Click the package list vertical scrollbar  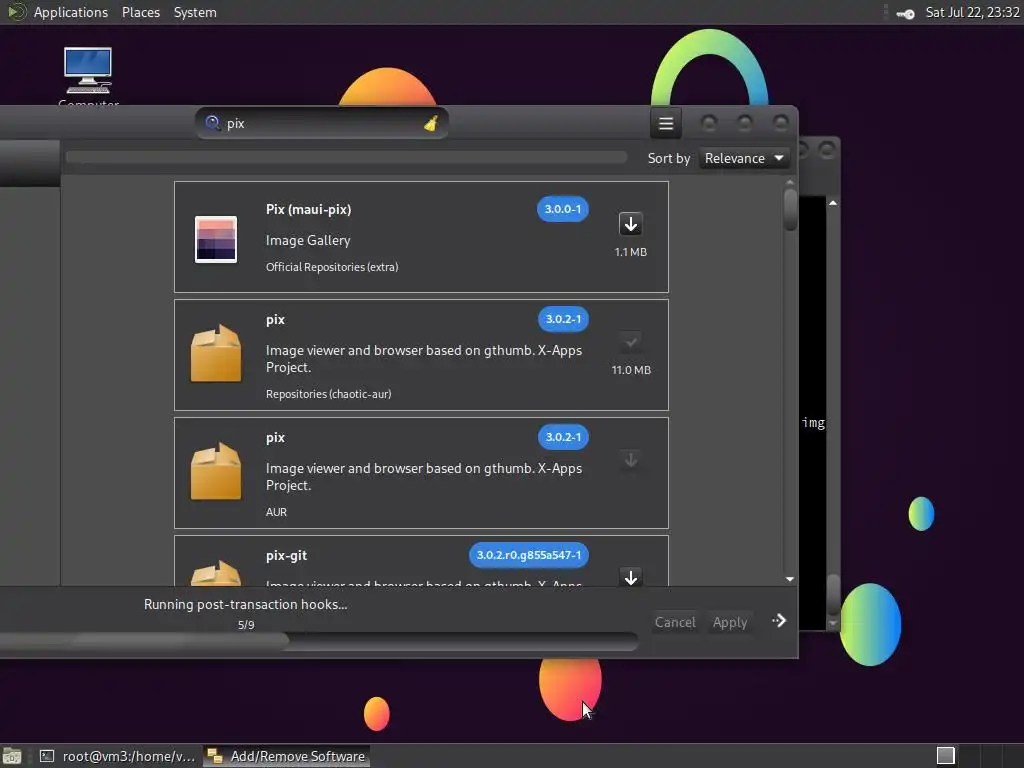790,209
